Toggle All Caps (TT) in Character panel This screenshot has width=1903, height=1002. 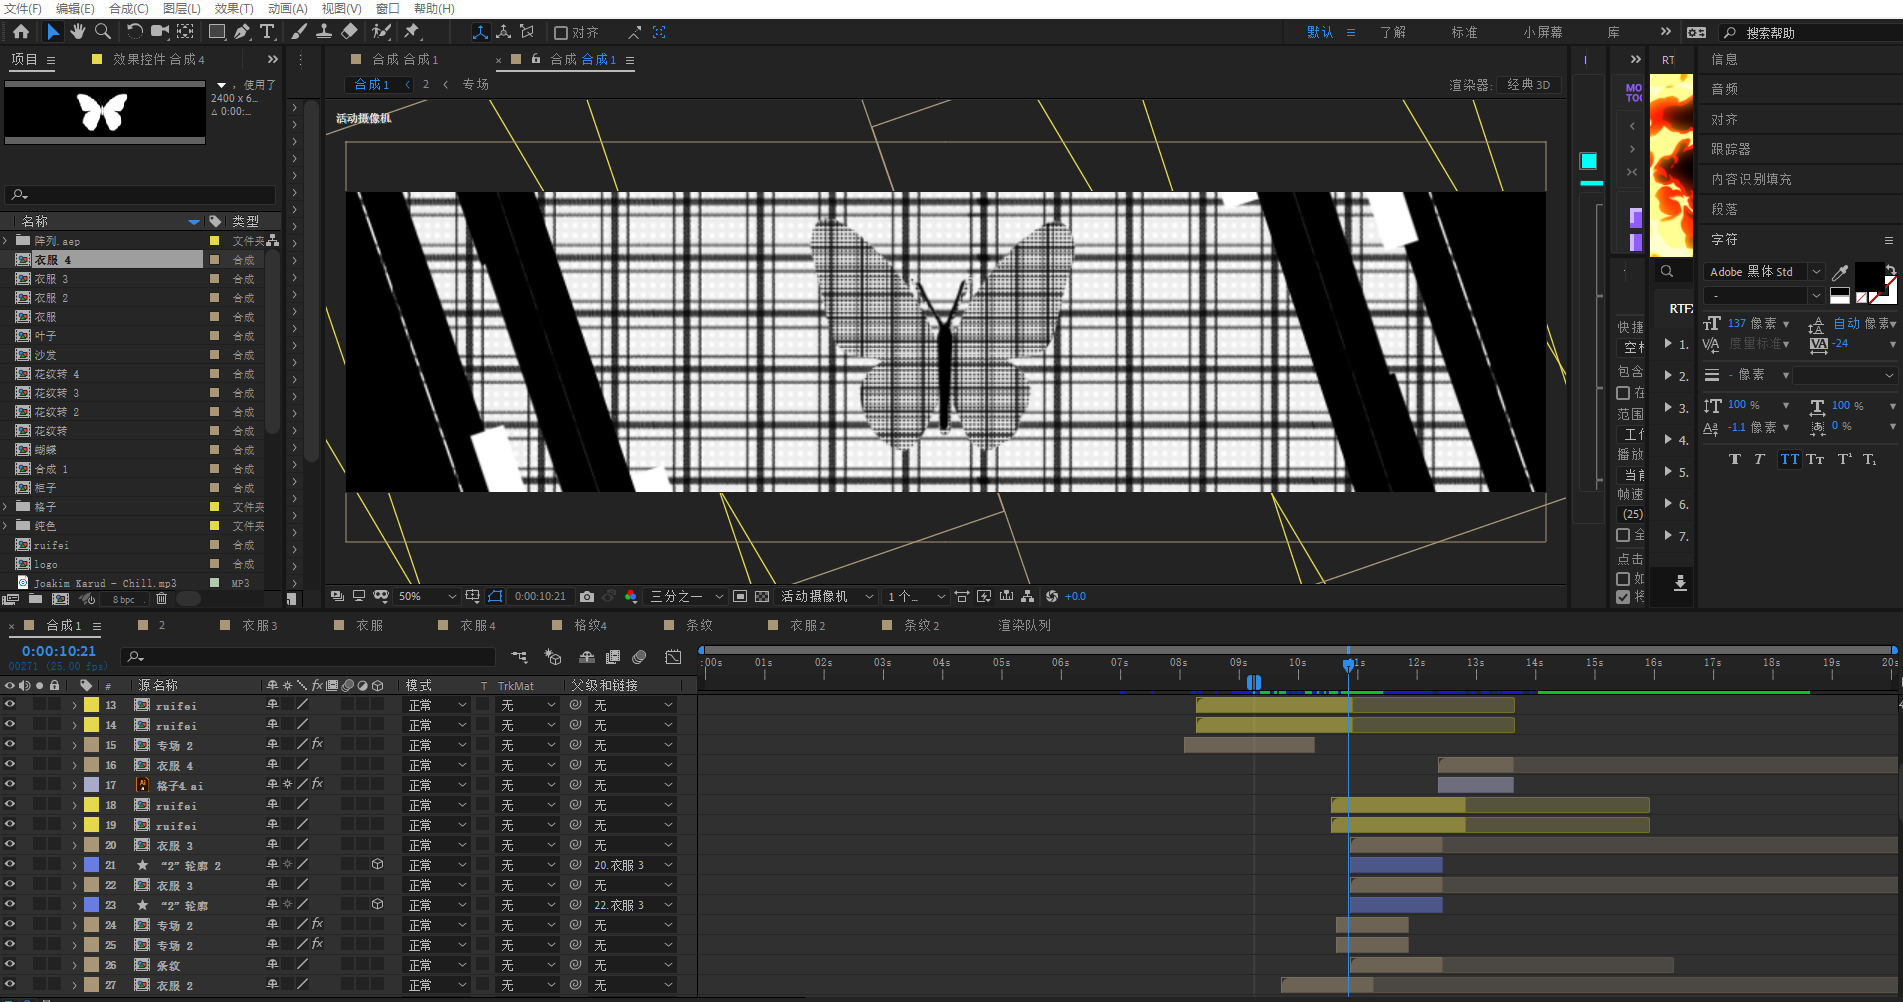1789,459
